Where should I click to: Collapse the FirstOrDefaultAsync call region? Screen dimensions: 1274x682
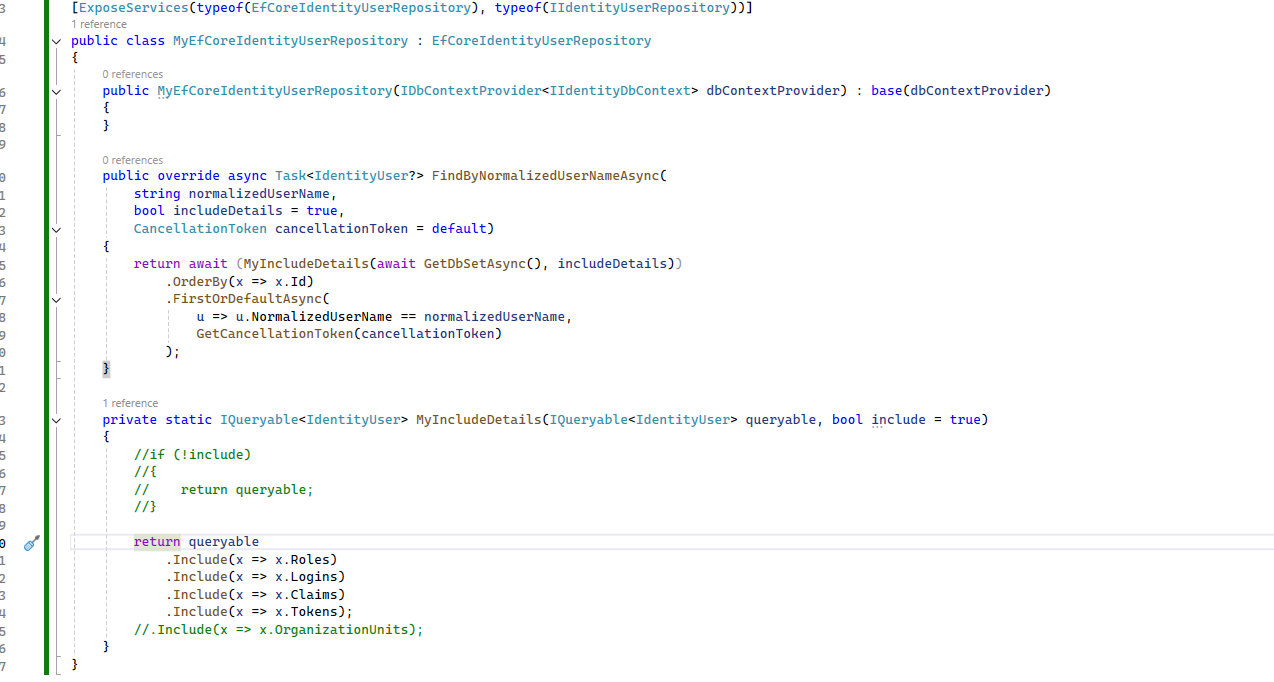56,299
